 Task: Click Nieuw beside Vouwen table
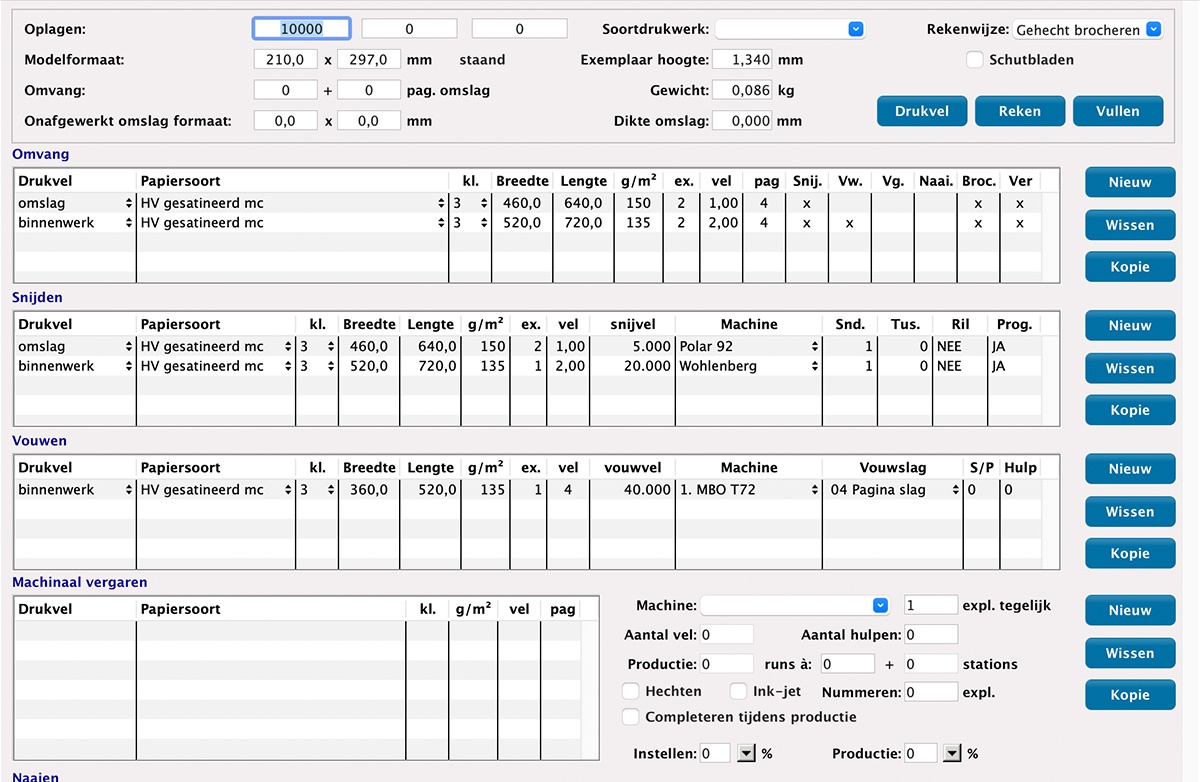[x=1130, y=469]
